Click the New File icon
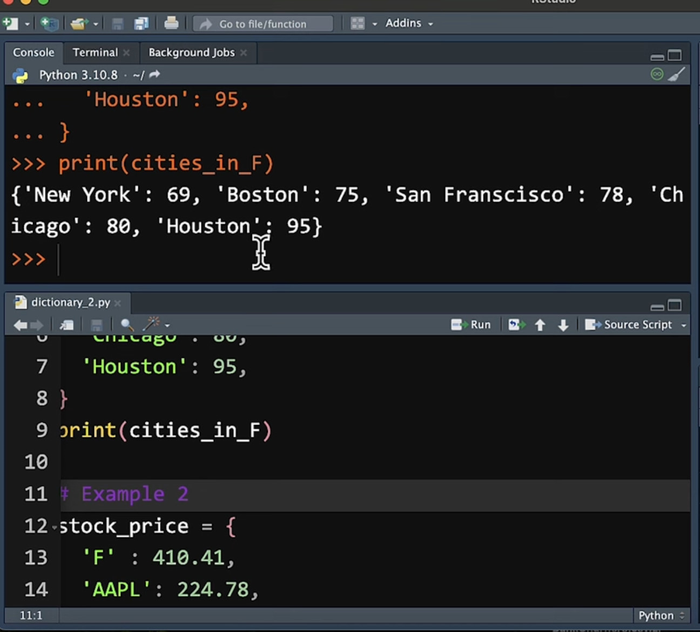 [x=10, y=23]
